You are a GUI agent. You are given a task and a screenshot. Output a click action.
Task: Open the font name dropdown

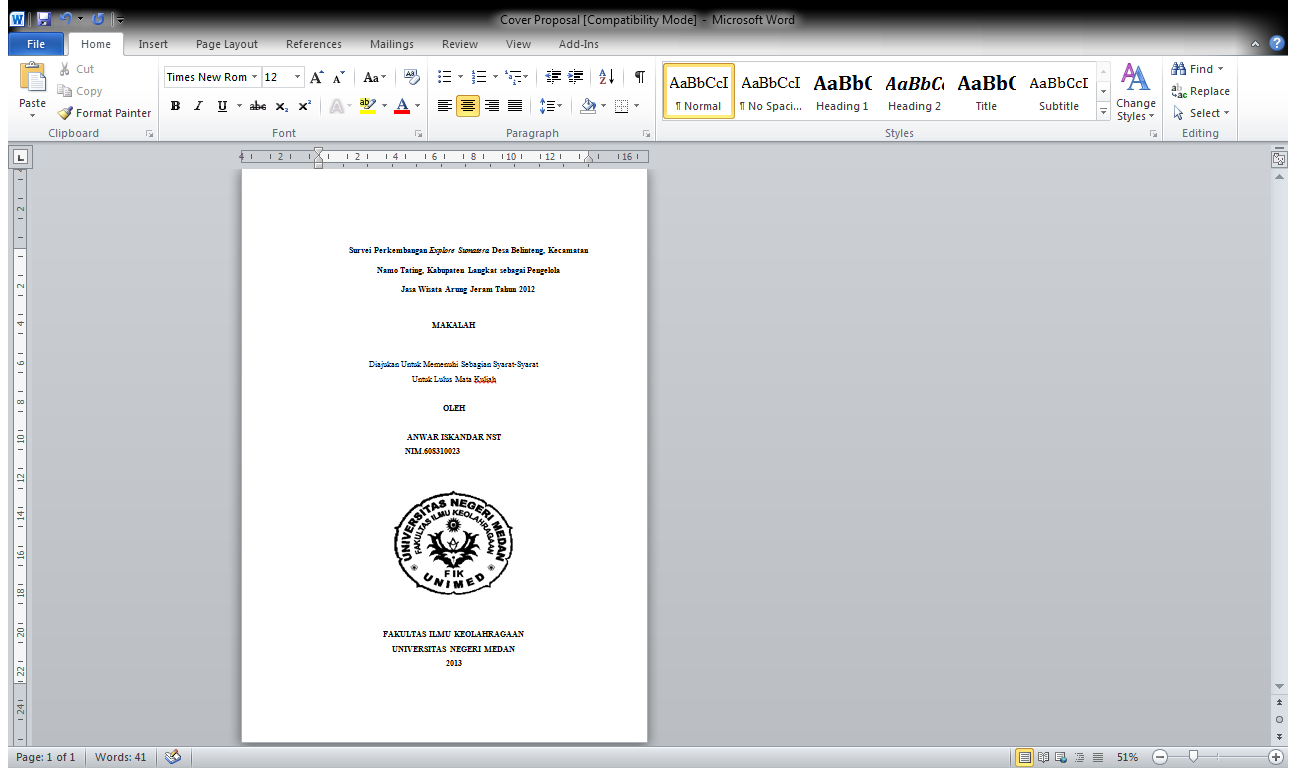[254, 77]
